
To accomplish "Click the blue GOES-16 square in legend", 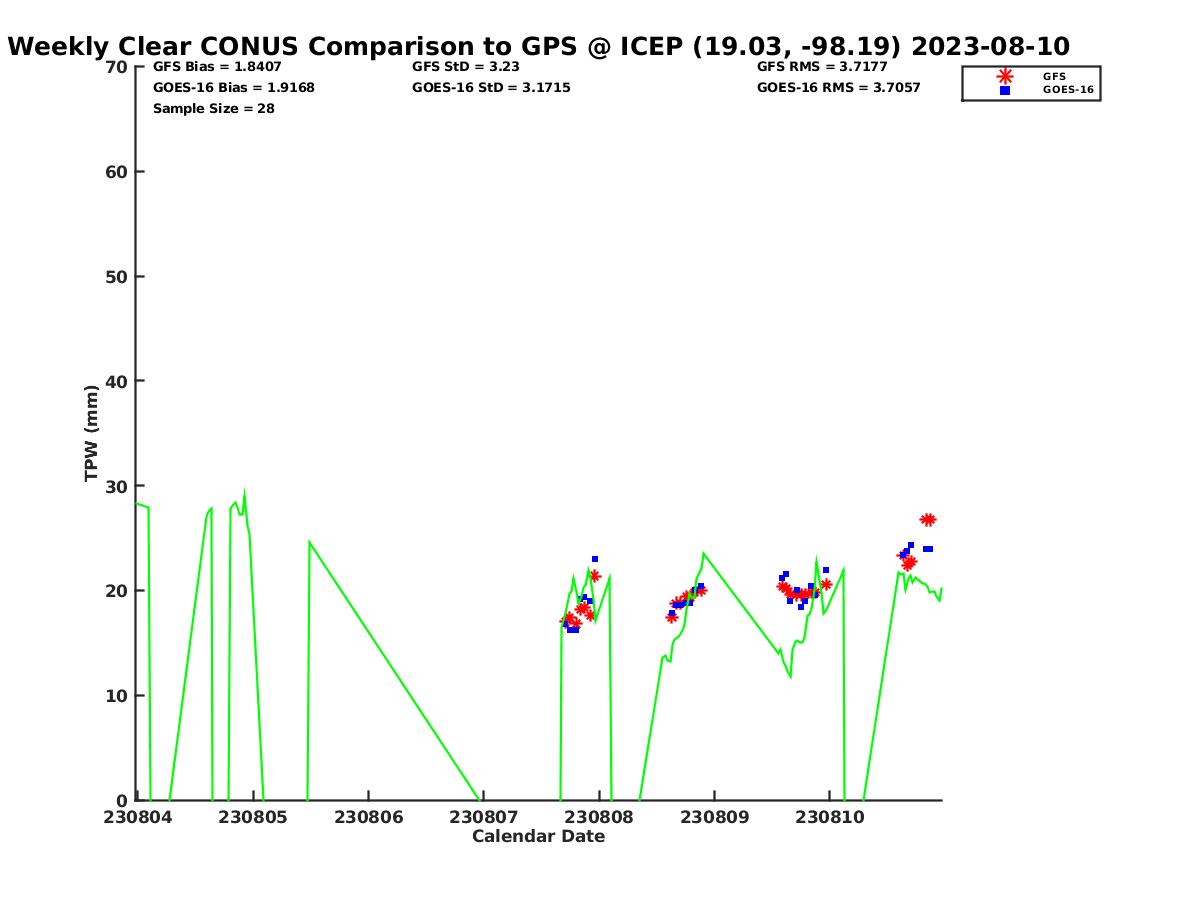I will pyautogui.click(x=1004, y=90).
